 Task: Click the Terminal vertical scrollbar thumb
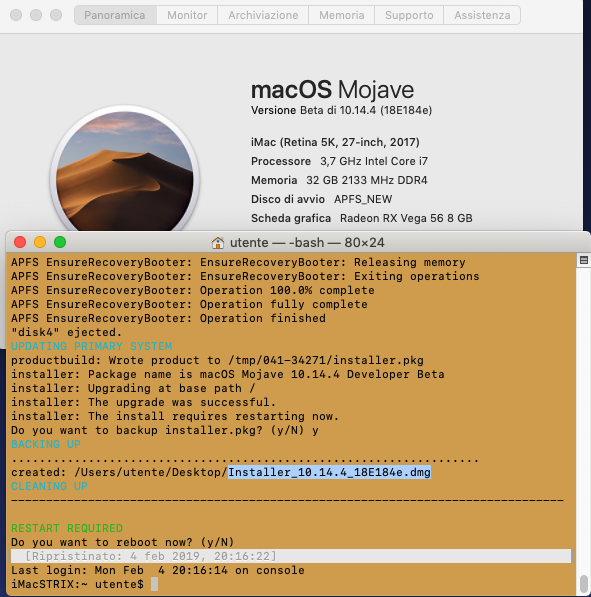(584, 584)
